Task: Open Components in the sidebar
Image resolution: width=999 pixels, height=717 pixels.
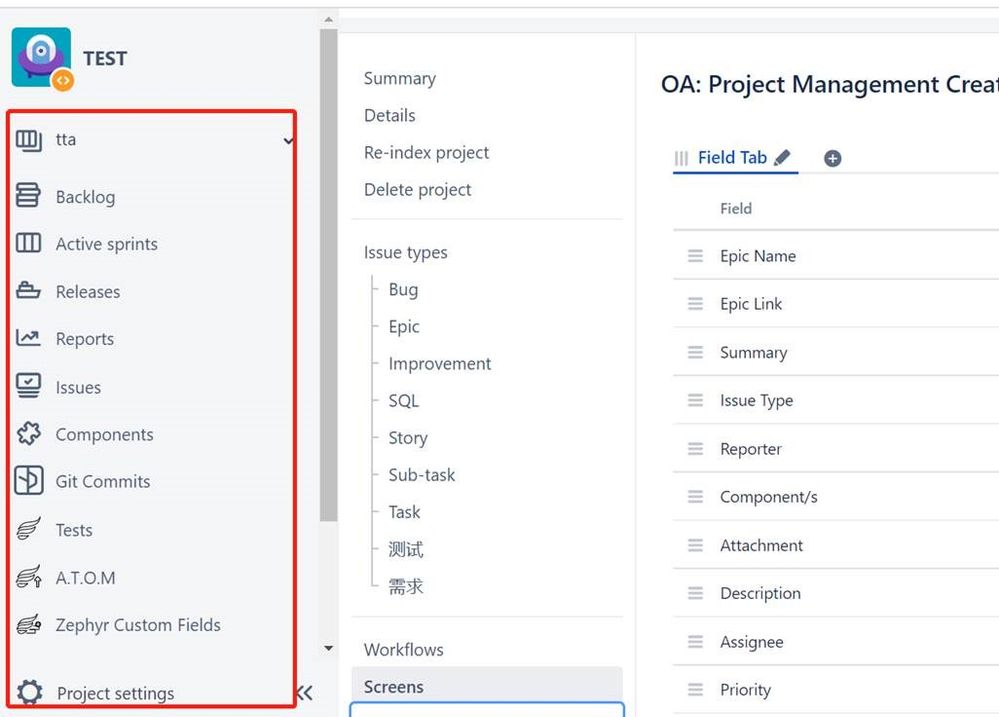Action: (x=104, y=435)
